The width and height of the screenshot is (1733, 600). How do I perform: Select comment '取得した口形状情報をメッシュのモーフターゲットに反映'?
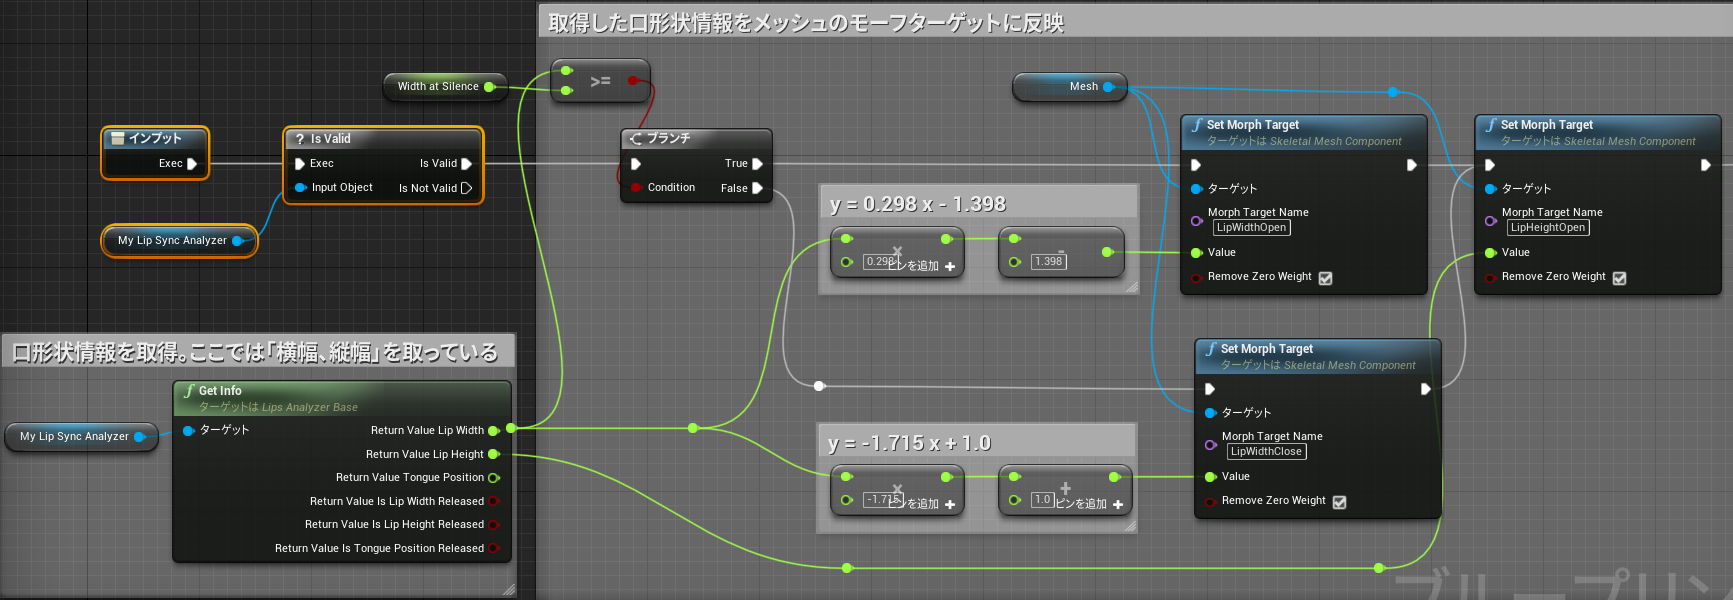1135,22
